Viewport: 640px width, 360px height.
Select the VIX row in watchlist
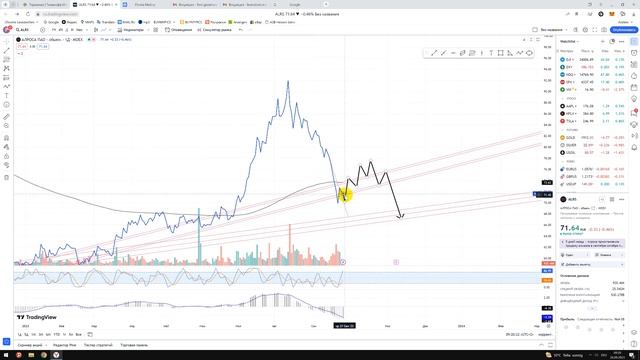coord(592,89)
